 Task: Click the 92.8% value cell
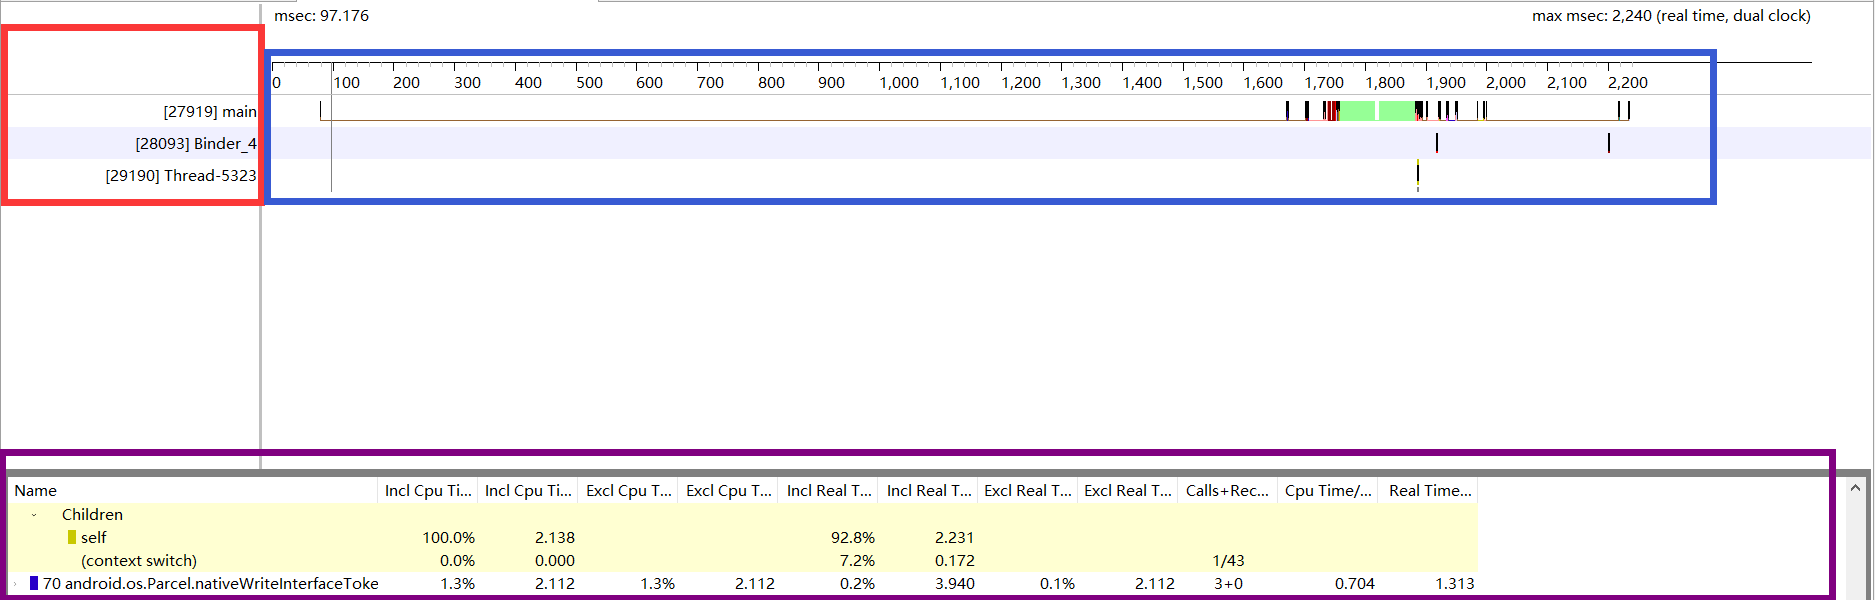(853, 538)
